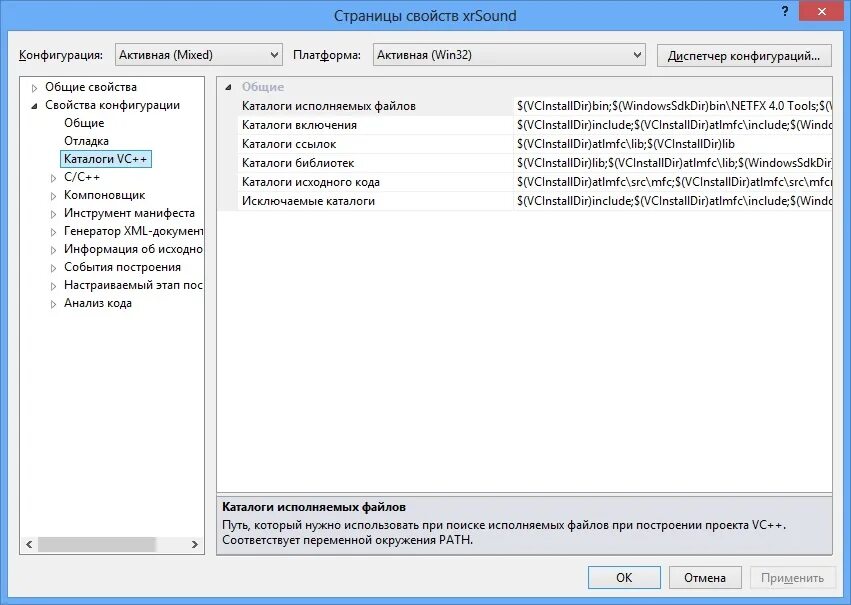Select Каталоги VC++ tree item
Screen dimensions: 851x605
(105, 159)
